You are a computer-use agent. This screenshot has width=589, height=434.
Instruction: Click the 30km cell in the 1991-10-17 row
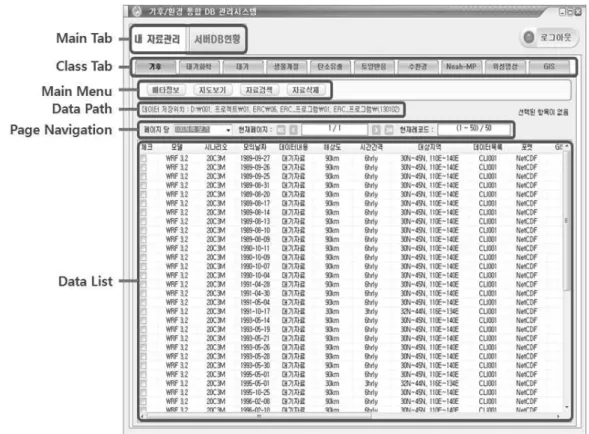click(x=332, y=312)
